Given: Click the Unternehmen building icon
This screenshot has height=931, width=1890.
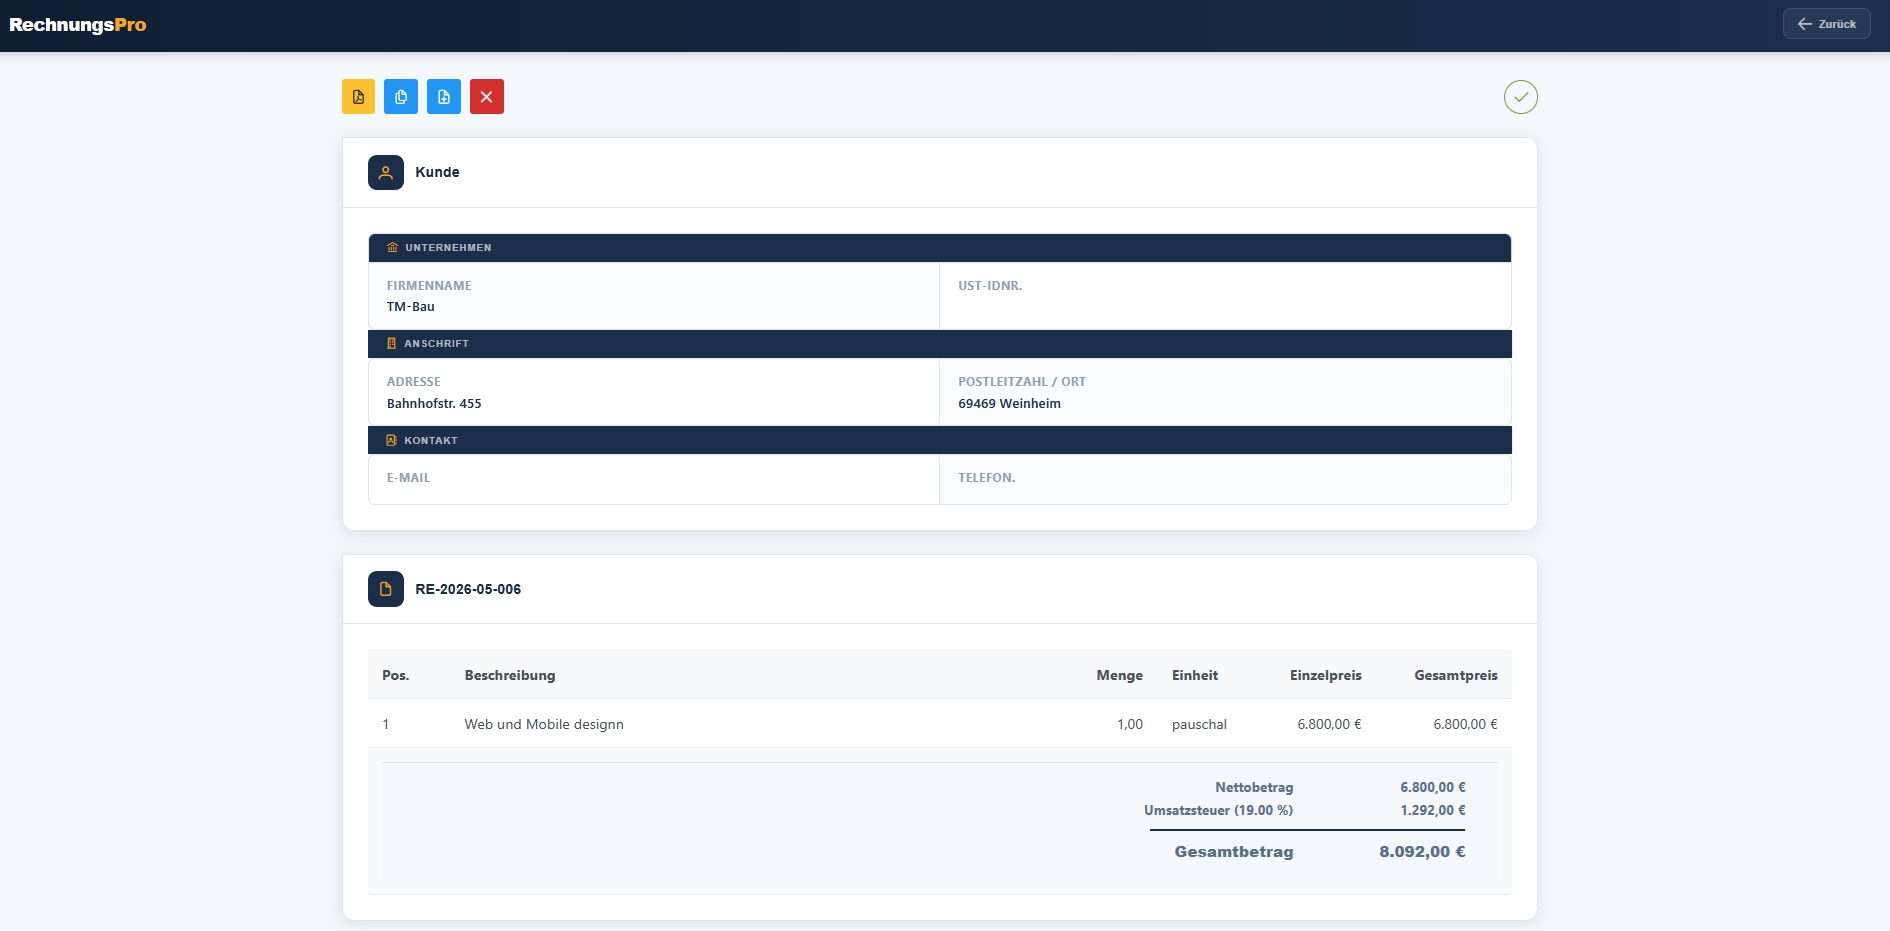Looking at the screenshot, I should click(392, 247).
